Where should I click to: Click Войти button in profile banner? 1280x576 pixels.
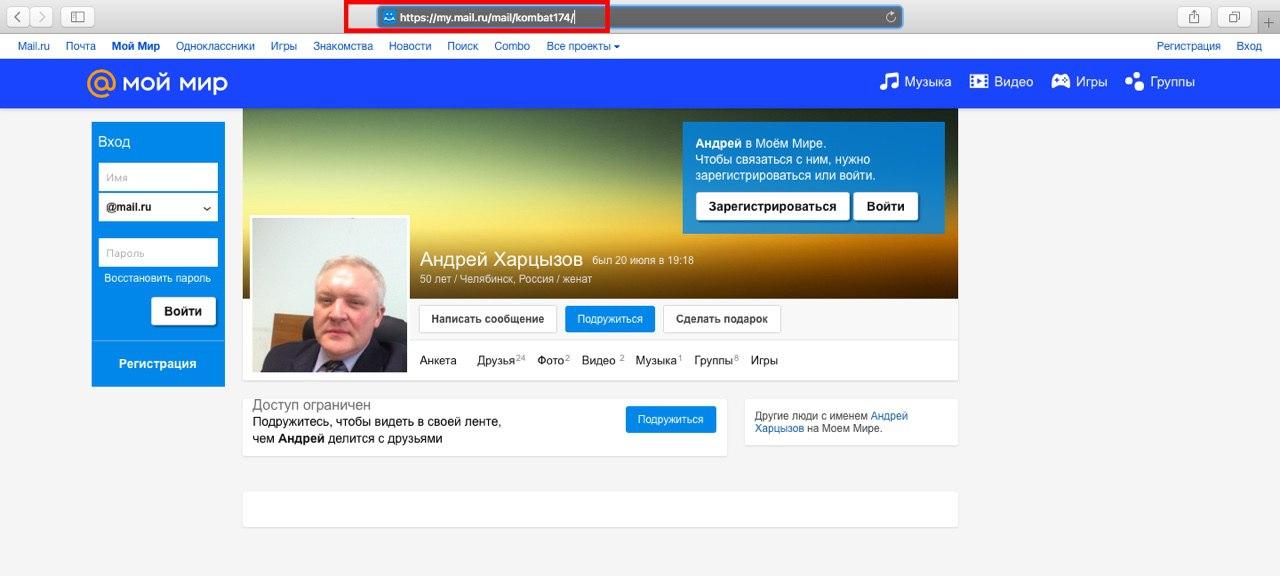886,206
